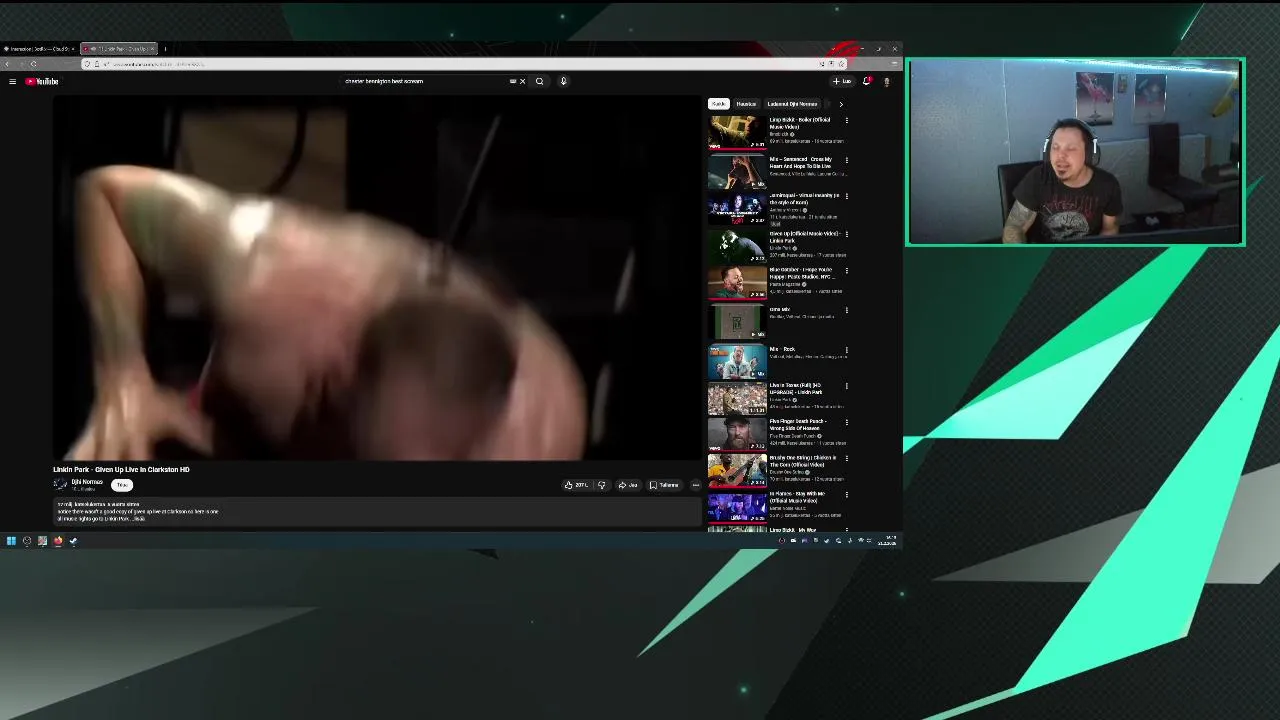Open options menu for Given Up official video
The width and height of the screenshot is (1280, 720).
click(x=846, y=234)
